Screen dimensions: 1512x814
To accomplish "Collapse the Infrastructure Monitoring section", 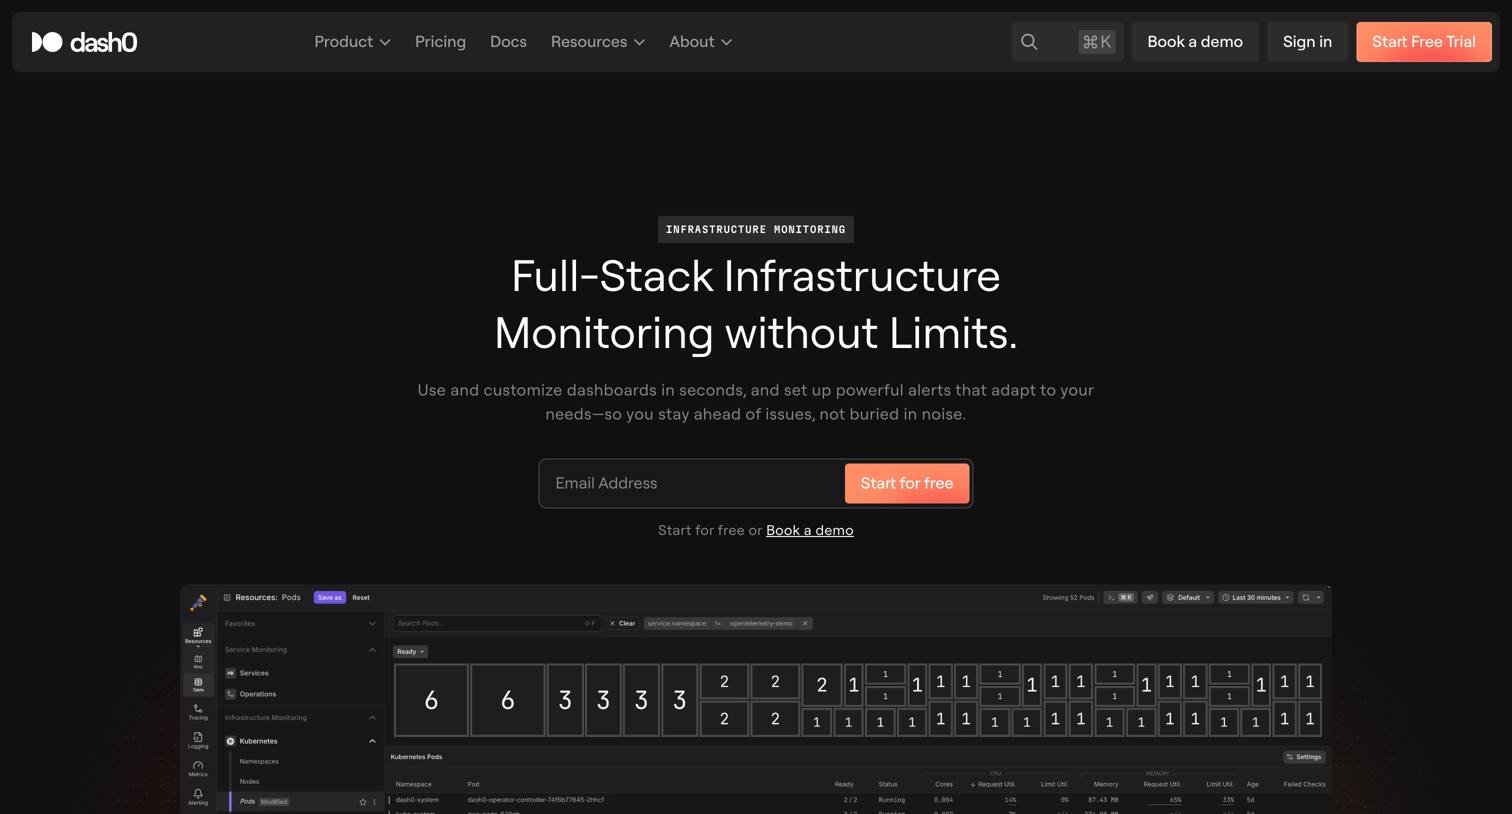I will 373,718.
